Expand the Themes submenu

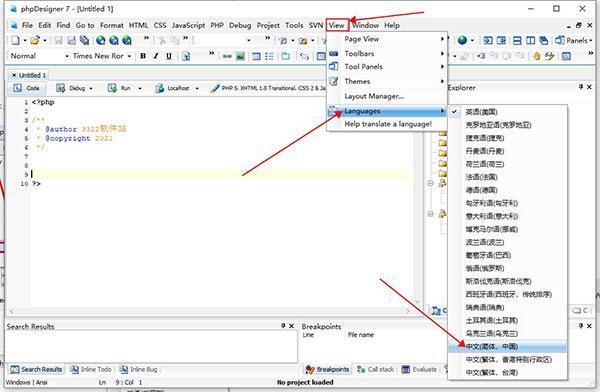click(x=387, y=81)
